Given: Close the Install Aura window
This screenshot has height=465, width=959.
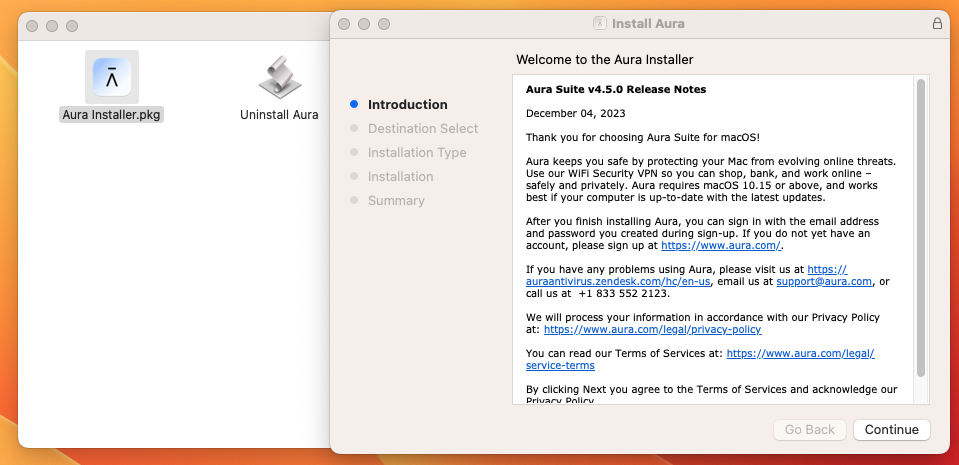Looking at the screenshot, I should point(344,24).
